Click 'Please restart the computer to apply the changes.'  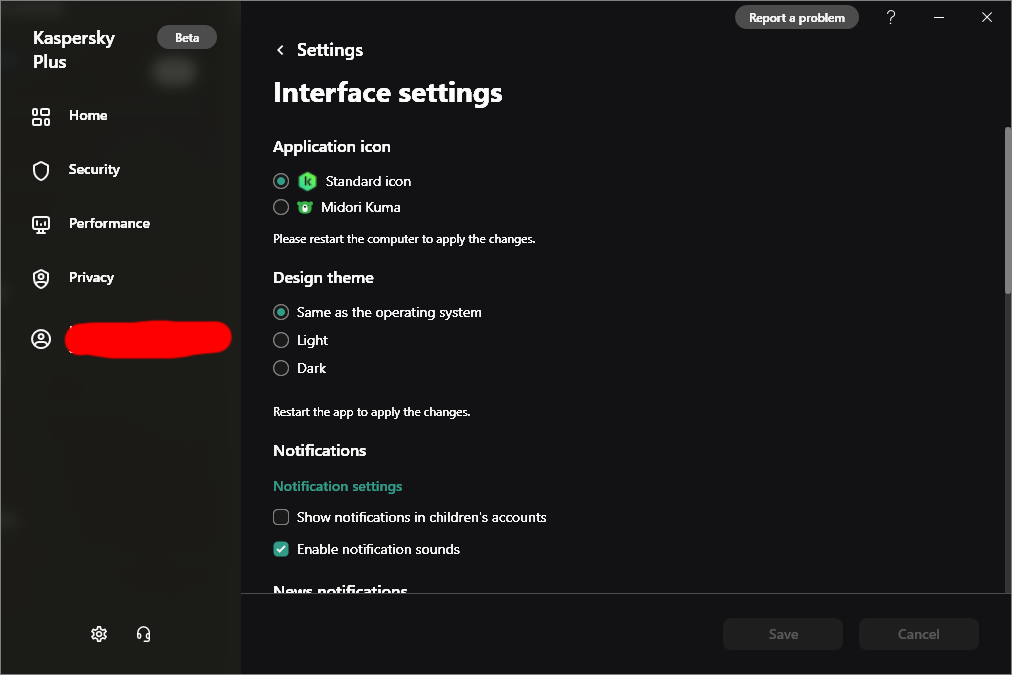tap(404, 239)
